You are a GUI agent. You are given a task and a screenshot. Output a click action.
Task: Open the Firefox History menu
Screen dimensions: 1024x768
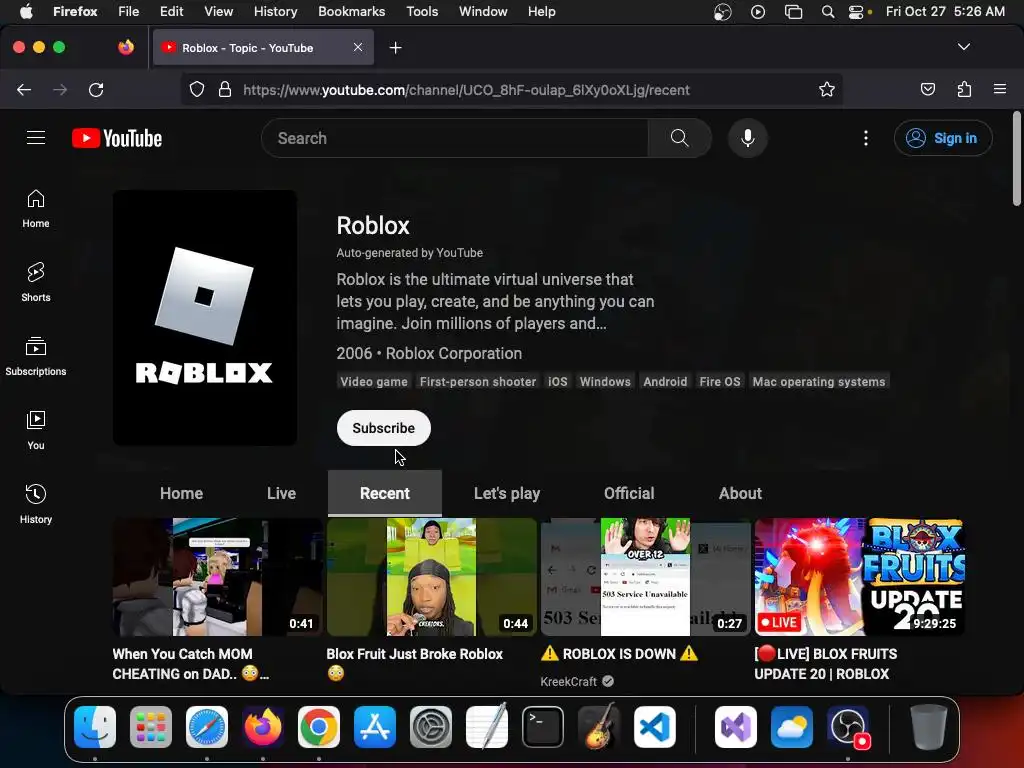coord(275,12)
